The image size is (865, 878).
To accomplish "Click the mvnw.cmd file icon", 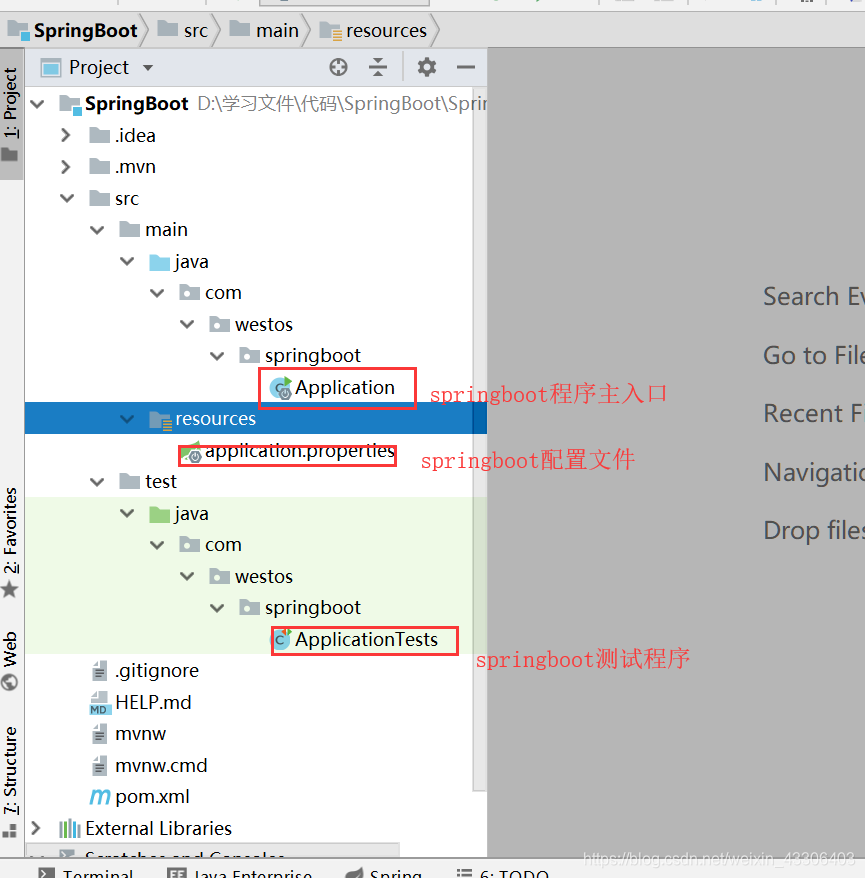I will [x=100, y=765].
